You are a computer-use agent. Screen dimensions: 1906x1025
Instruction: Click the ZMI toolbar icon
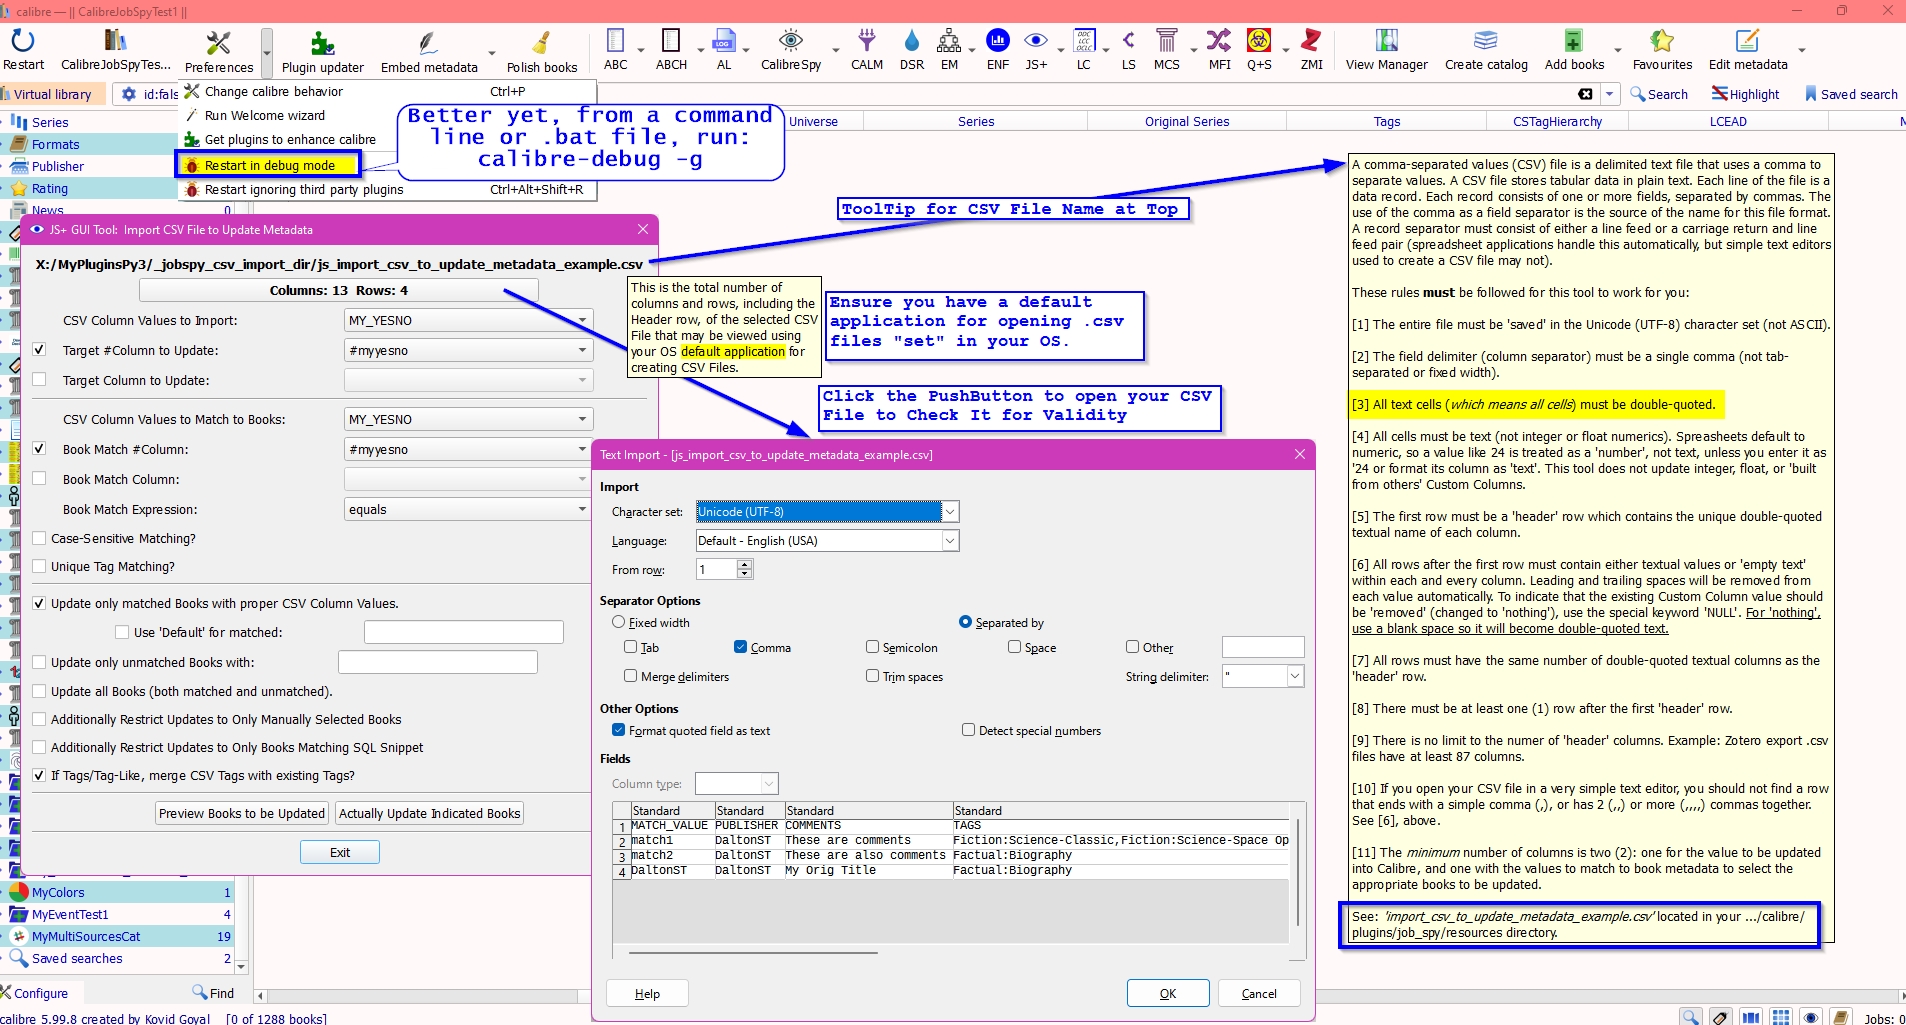point(1311,41)
